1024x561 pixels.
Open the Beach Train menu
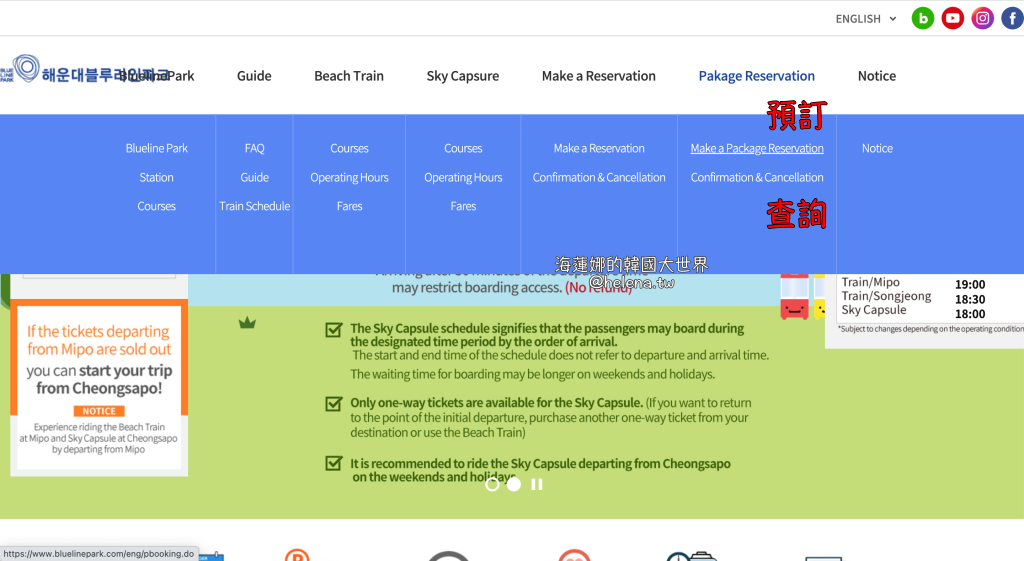pyautogui.click(x=348, y=76)
